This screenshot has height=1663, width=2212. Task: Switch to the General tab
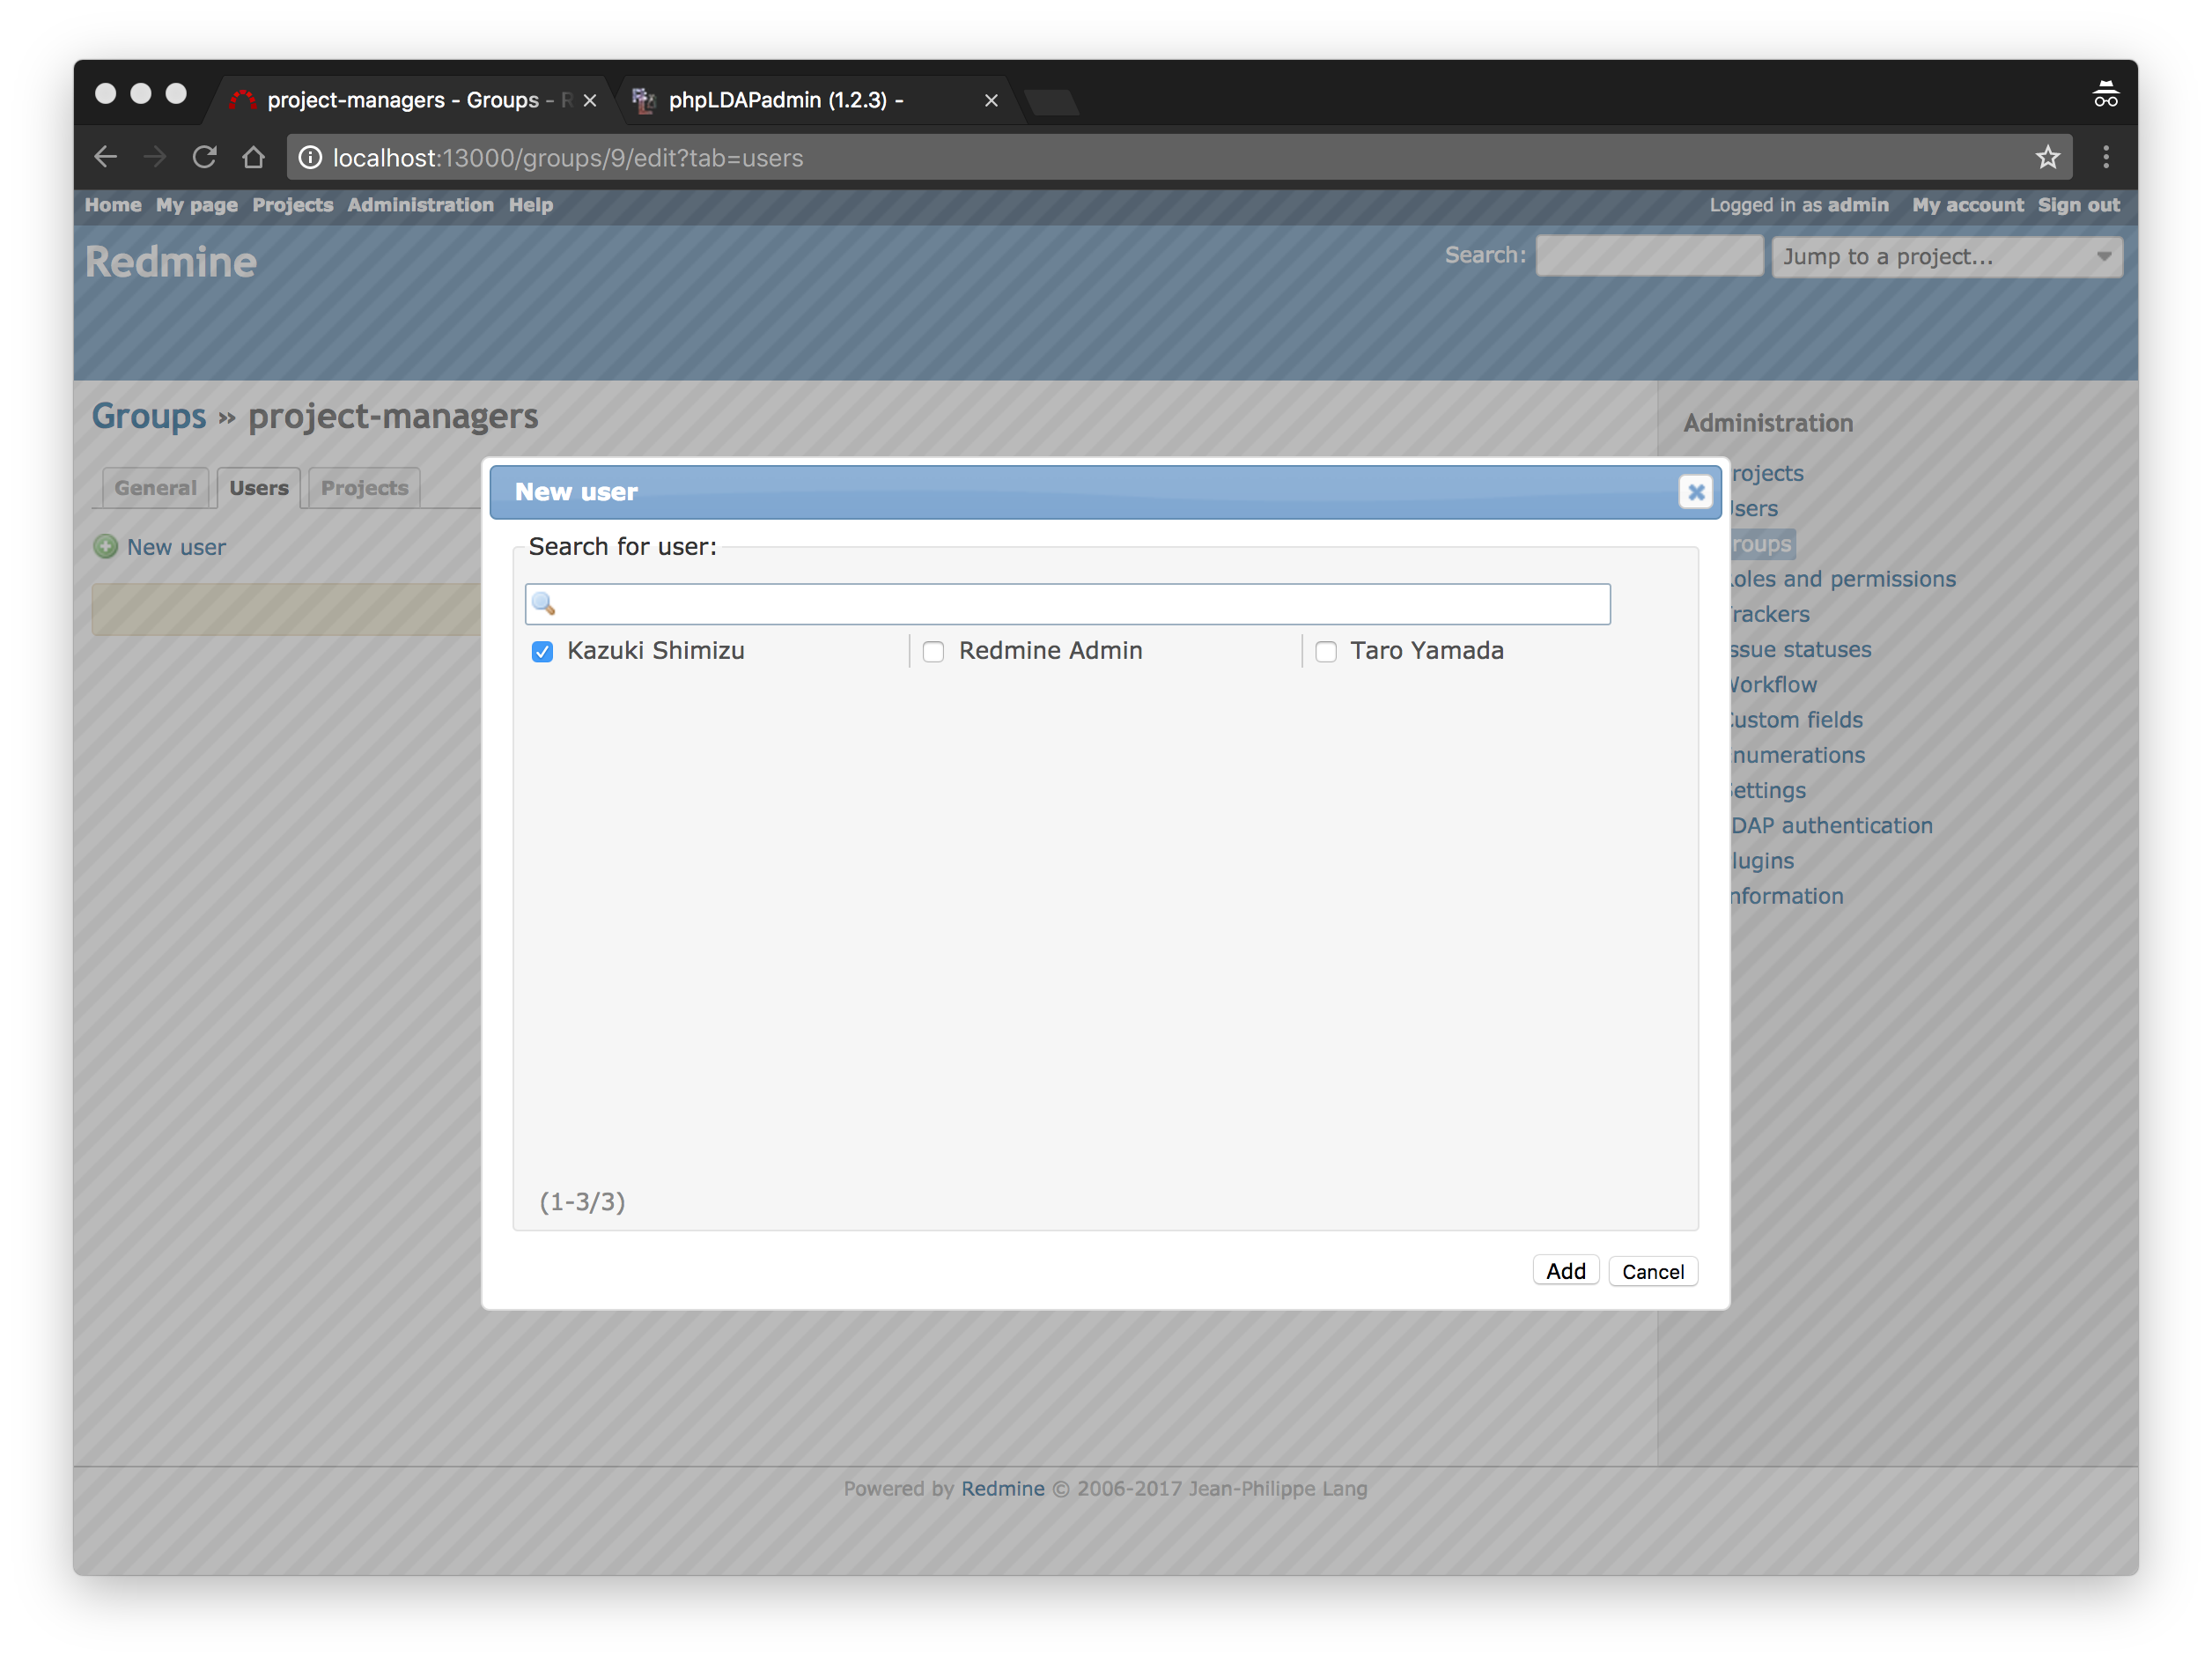pos(155,488)
